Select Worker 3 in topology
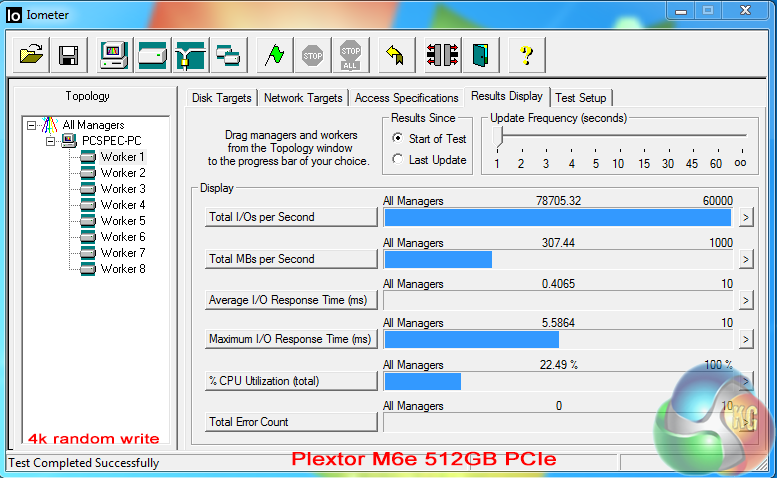This screenshot has height=478, width=777. pos(123,189)
